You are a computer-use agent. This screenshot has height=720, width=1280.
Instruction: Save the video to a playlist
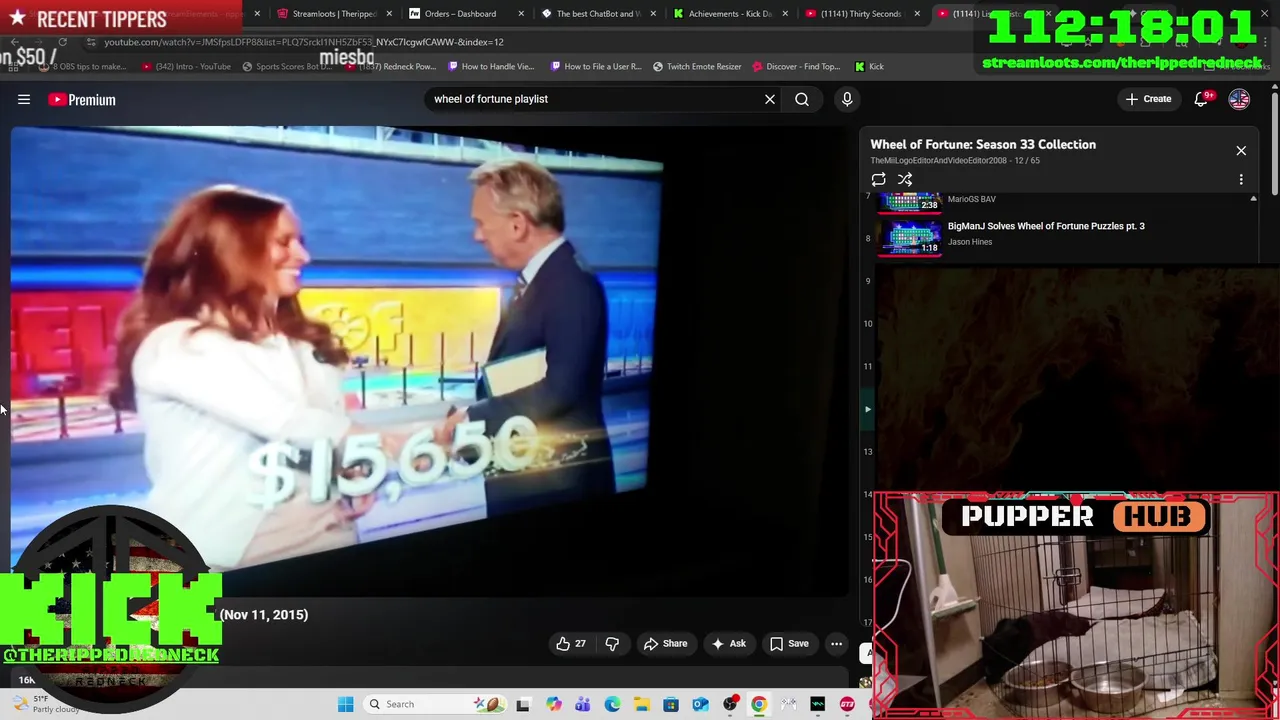(x=789, y=644)
